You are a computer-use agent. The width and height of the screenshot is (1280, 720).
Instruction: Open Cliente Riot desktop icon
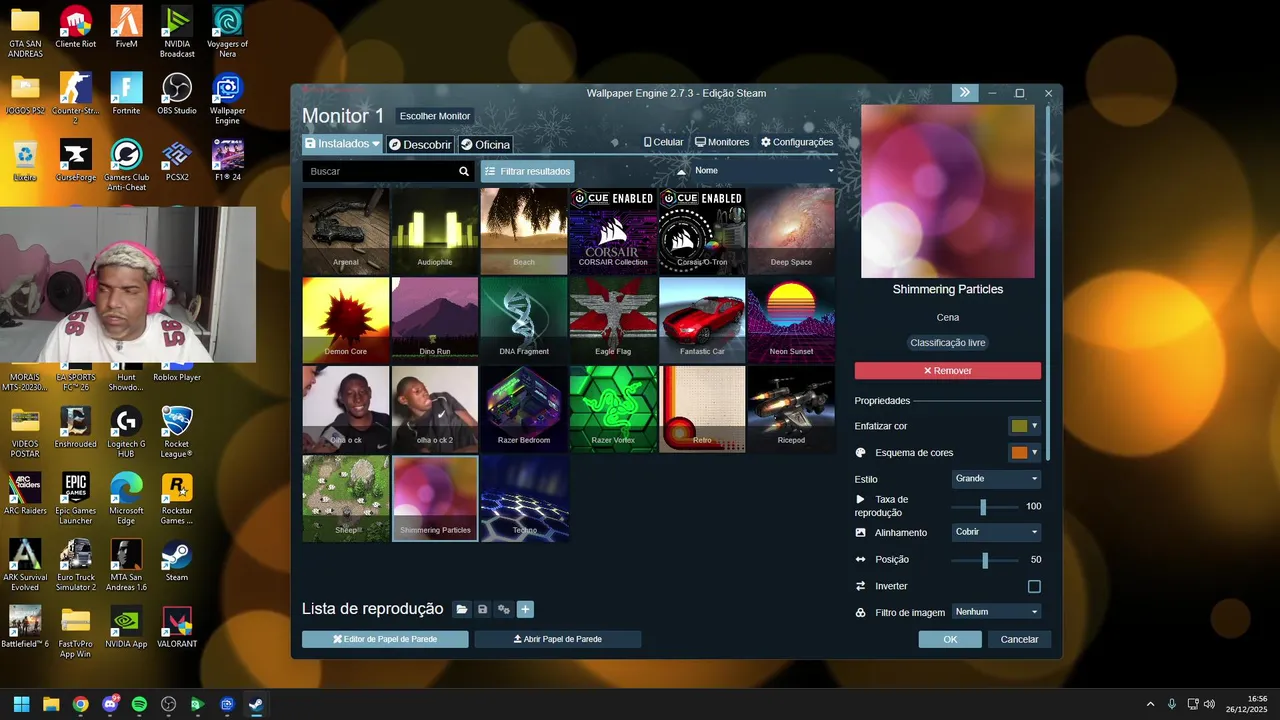(76, 27)
